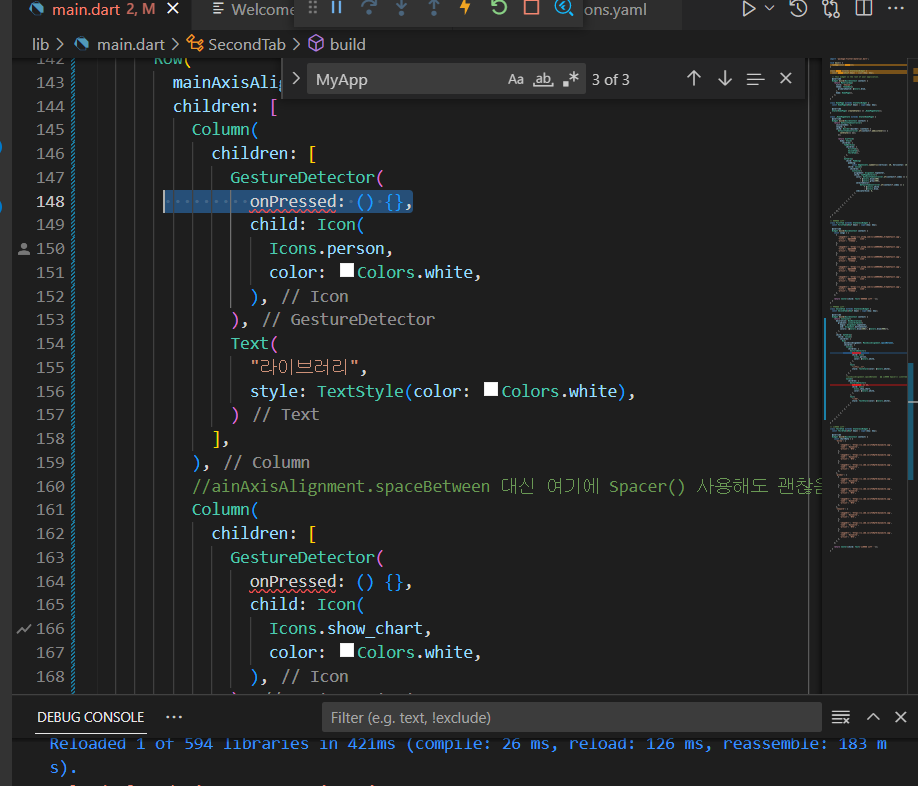This screenshot has width=918, height=786.
Task: Open white color swatch on line 151
Action: [x=347, y=270]
